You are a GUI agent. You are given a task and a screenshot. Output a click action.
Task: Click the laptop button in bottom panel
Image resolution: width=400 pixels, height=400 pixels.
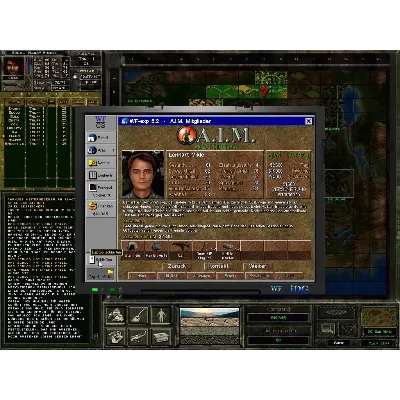pos(326,329)
